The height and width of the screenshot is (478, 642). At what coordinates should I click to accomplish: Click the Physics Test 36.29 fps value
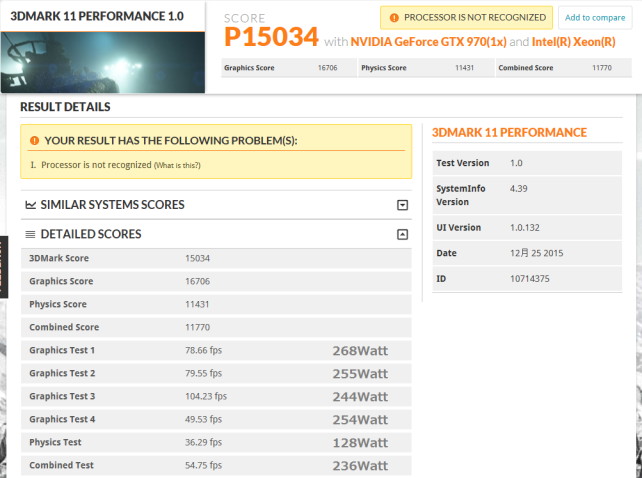coord(203,442)
